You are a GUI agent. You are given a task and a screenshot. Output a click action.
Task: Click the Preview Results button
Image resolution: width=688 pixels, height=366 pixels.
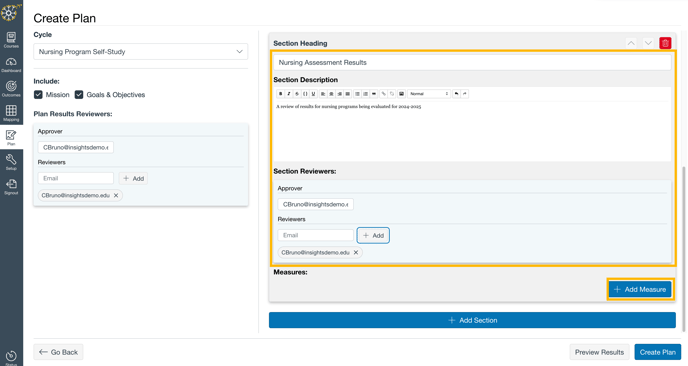coord(599,352)
